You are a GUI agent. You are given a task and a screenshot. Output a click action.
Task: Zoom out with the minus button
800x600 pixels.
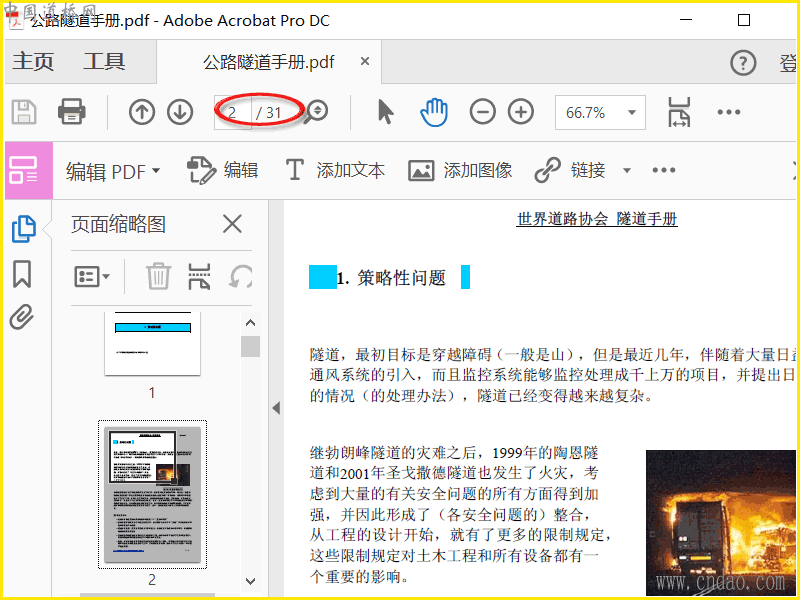click(483, 112)
